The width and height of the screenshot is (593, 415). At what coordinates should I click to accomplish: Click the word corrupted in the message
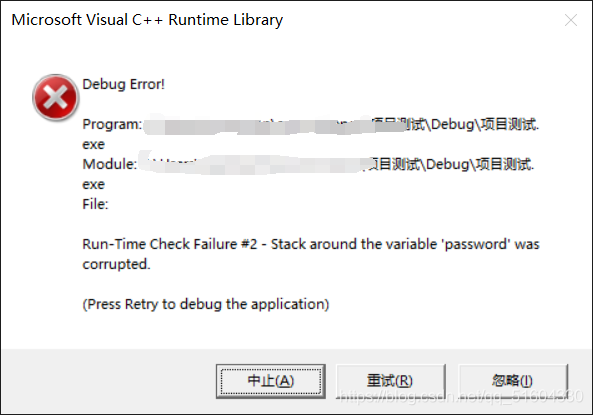tap(116, 264)
